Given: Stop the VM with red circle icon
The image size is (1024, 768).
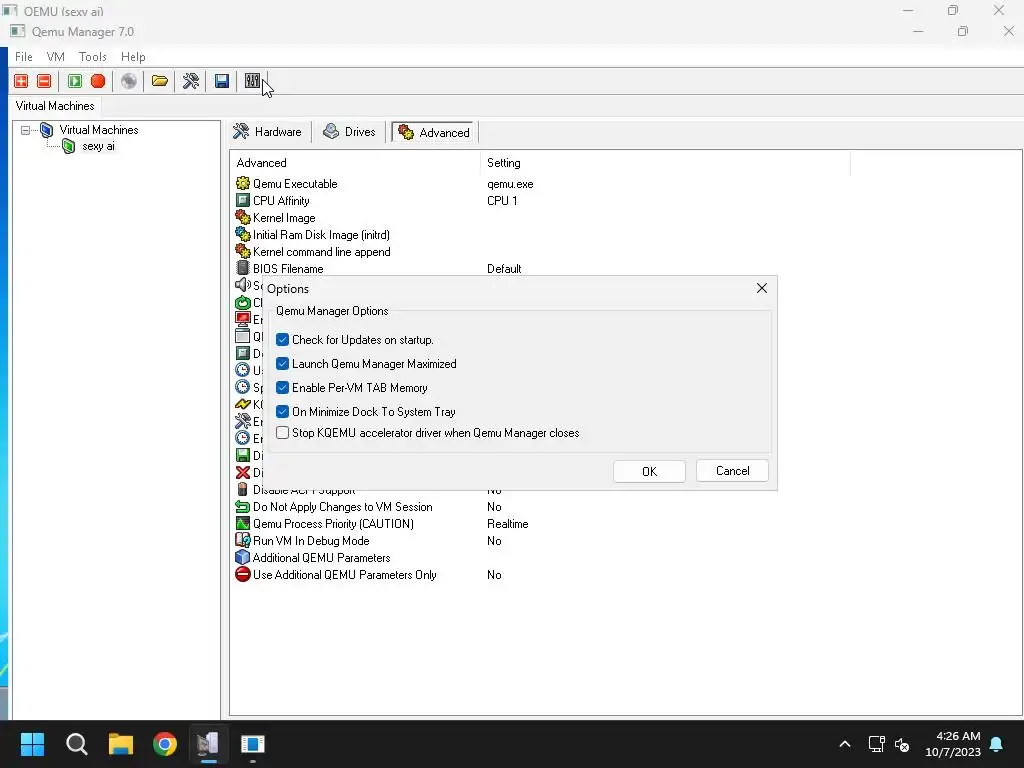Looking at the screenshot, I should [x=98, y=81].
